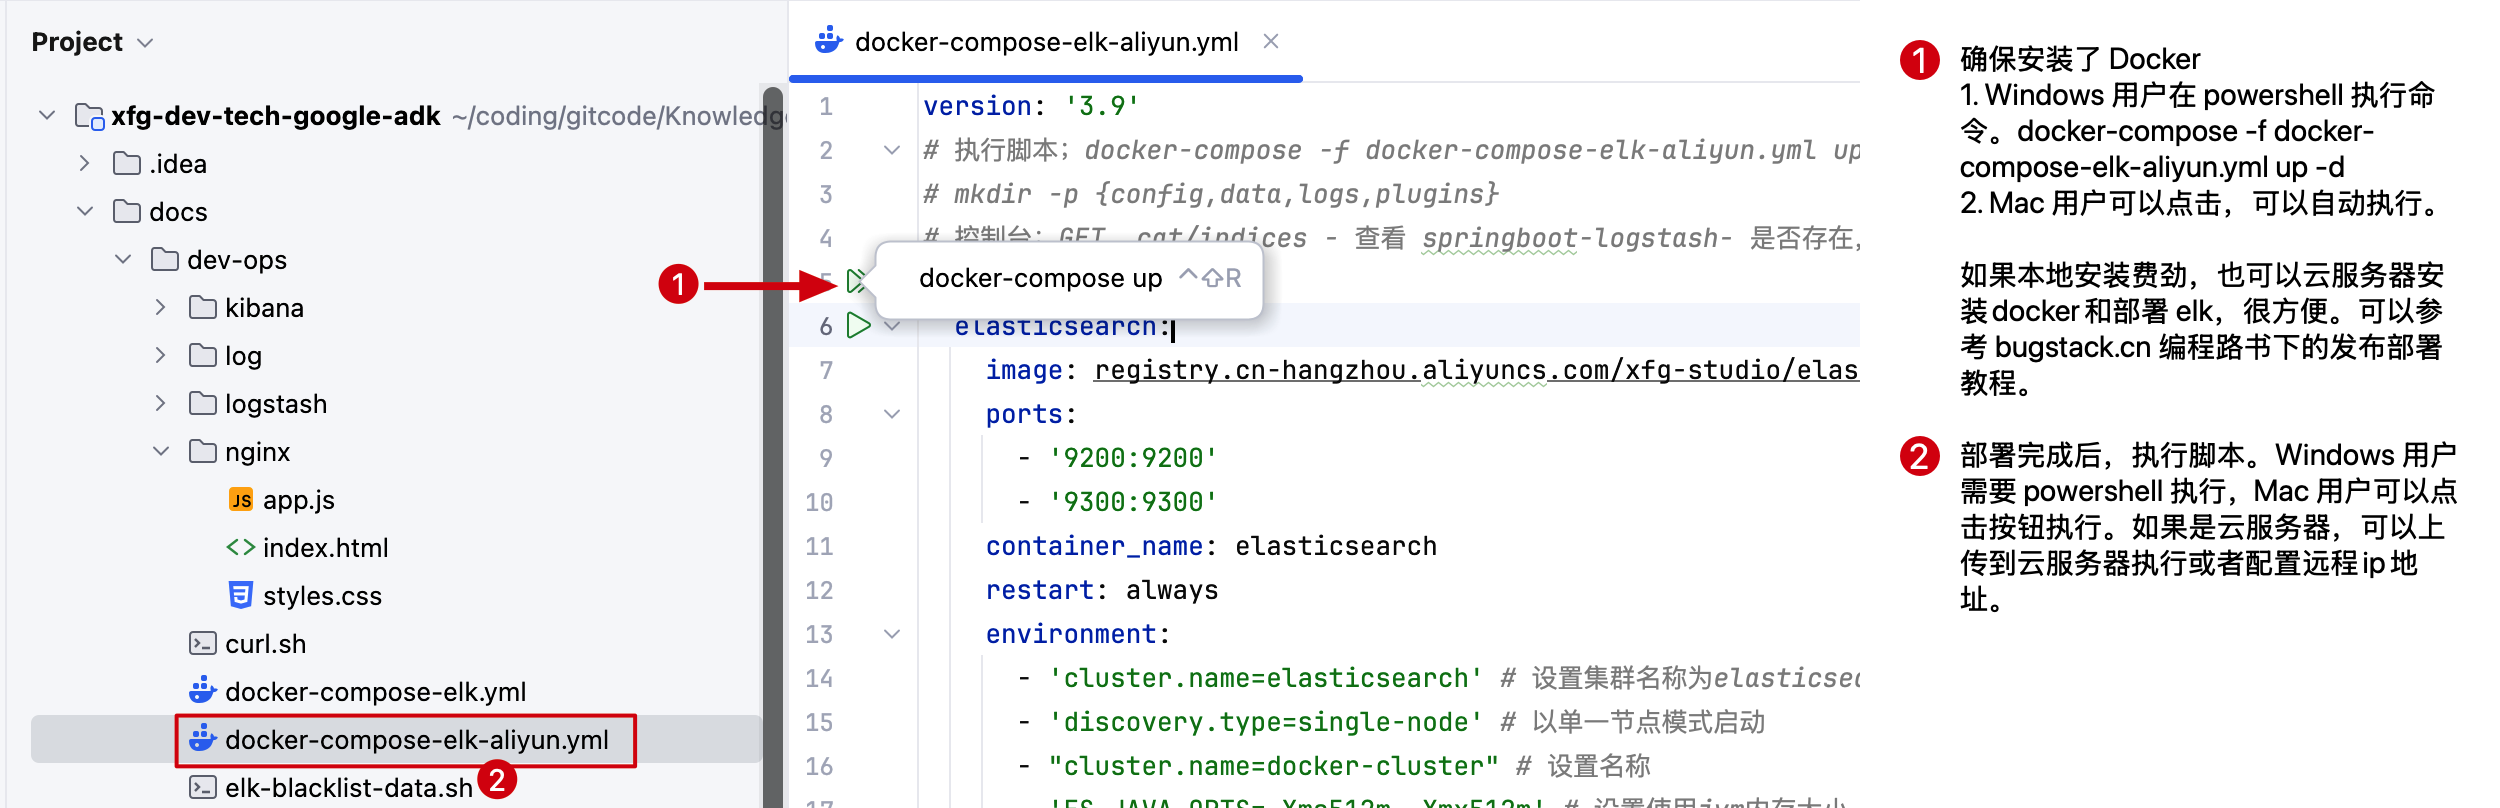Open the Project view dropdown
Viewport: 2500px width, 808px height.
pos(146,43)
